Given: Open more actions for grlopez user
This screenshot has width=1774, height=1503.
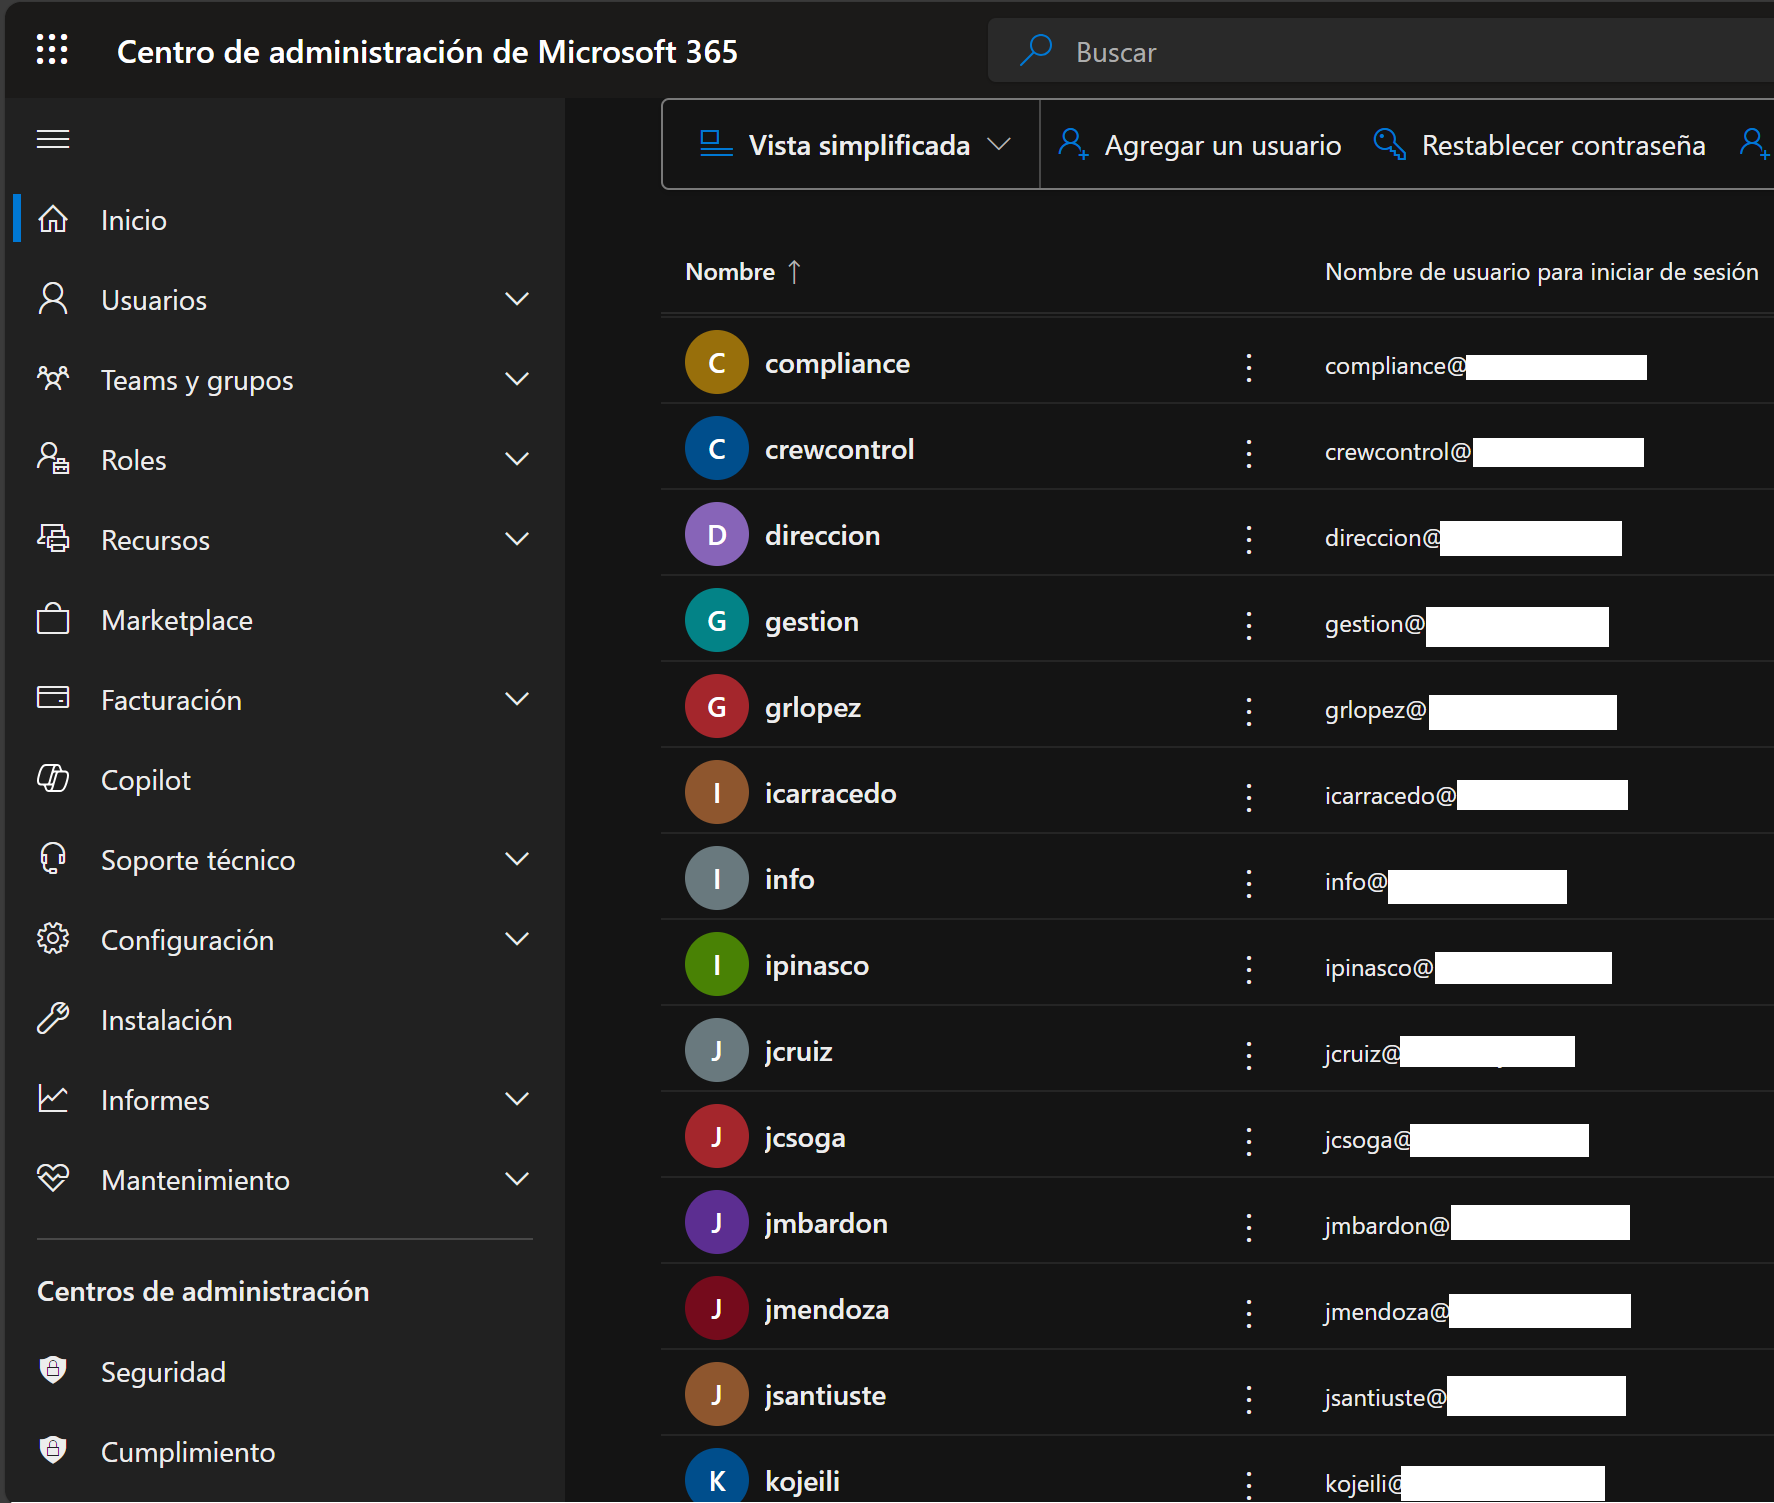Looking at the screenshot, I should coord(1248,711).
